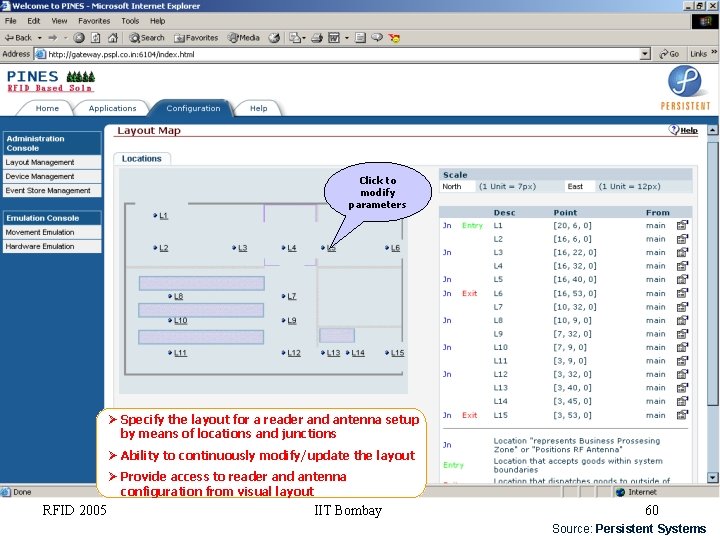Click edit icon for row L4
Screen dimensions: 720x540
(x=682, y=266)
